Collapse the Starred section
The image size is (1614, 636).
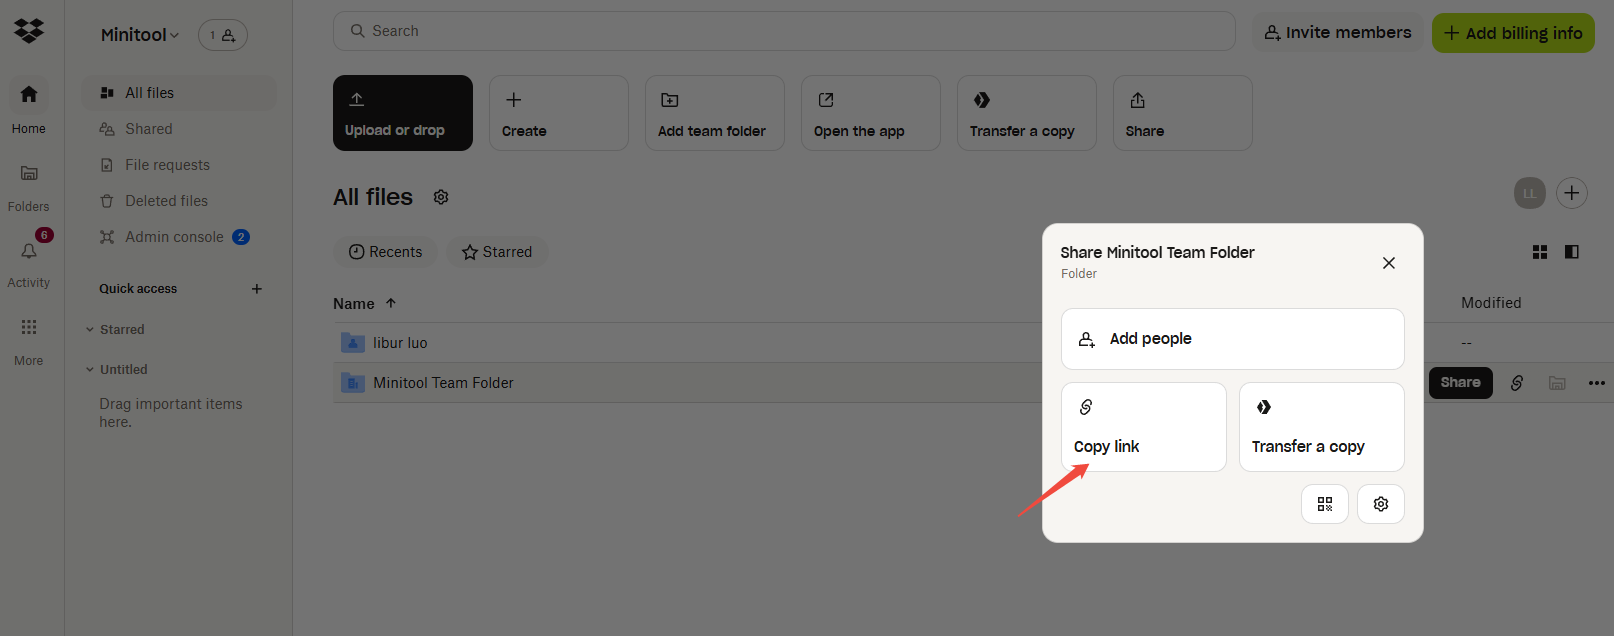[x=90, y=329]
